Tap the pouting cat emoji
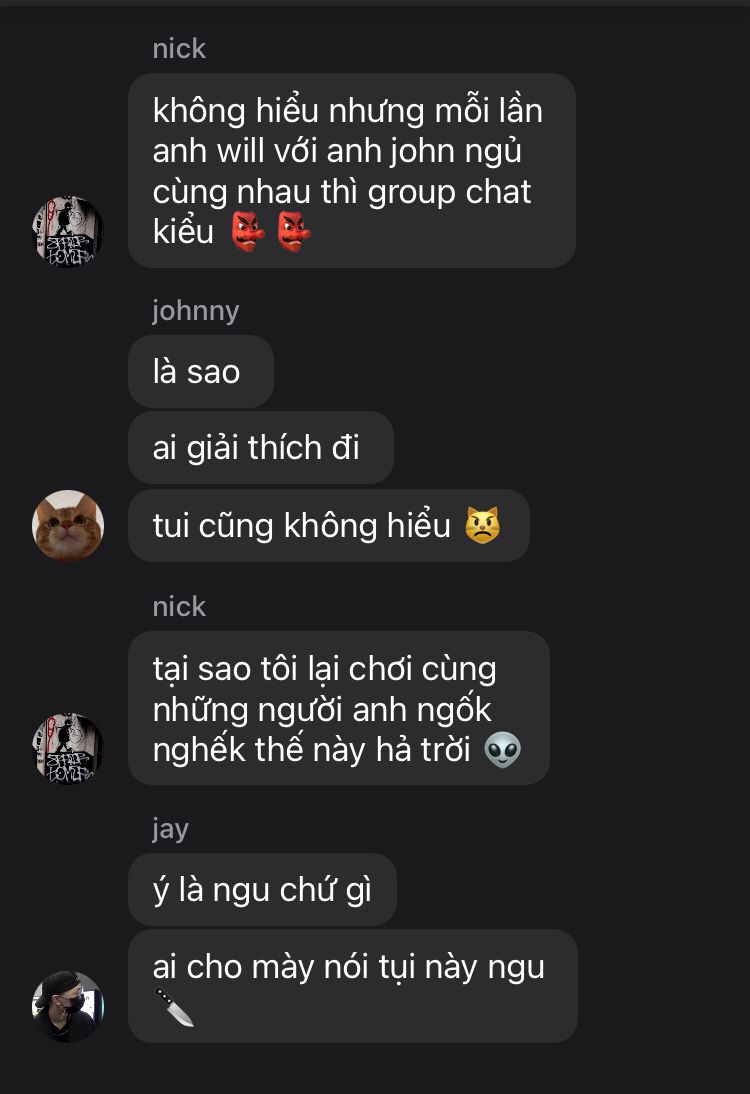This screenshot has height=1094, width=750. click(483, 525)
